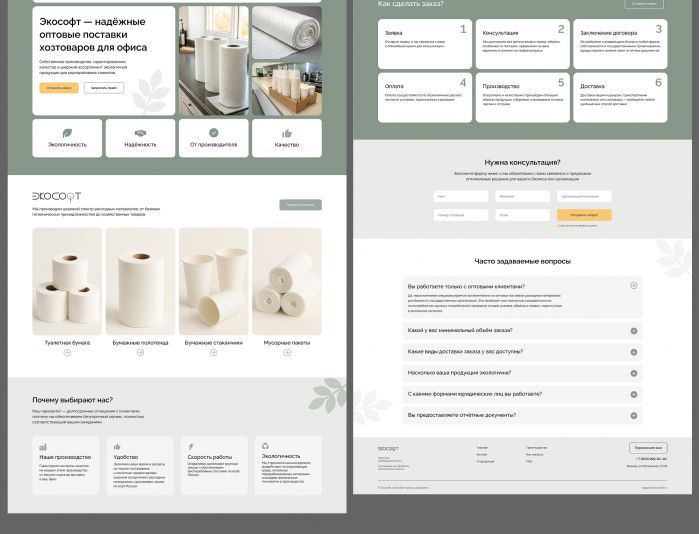The image size is (699, 534).
Task: Click step 6 card 'Доставка'
Action: pos(620,98)
